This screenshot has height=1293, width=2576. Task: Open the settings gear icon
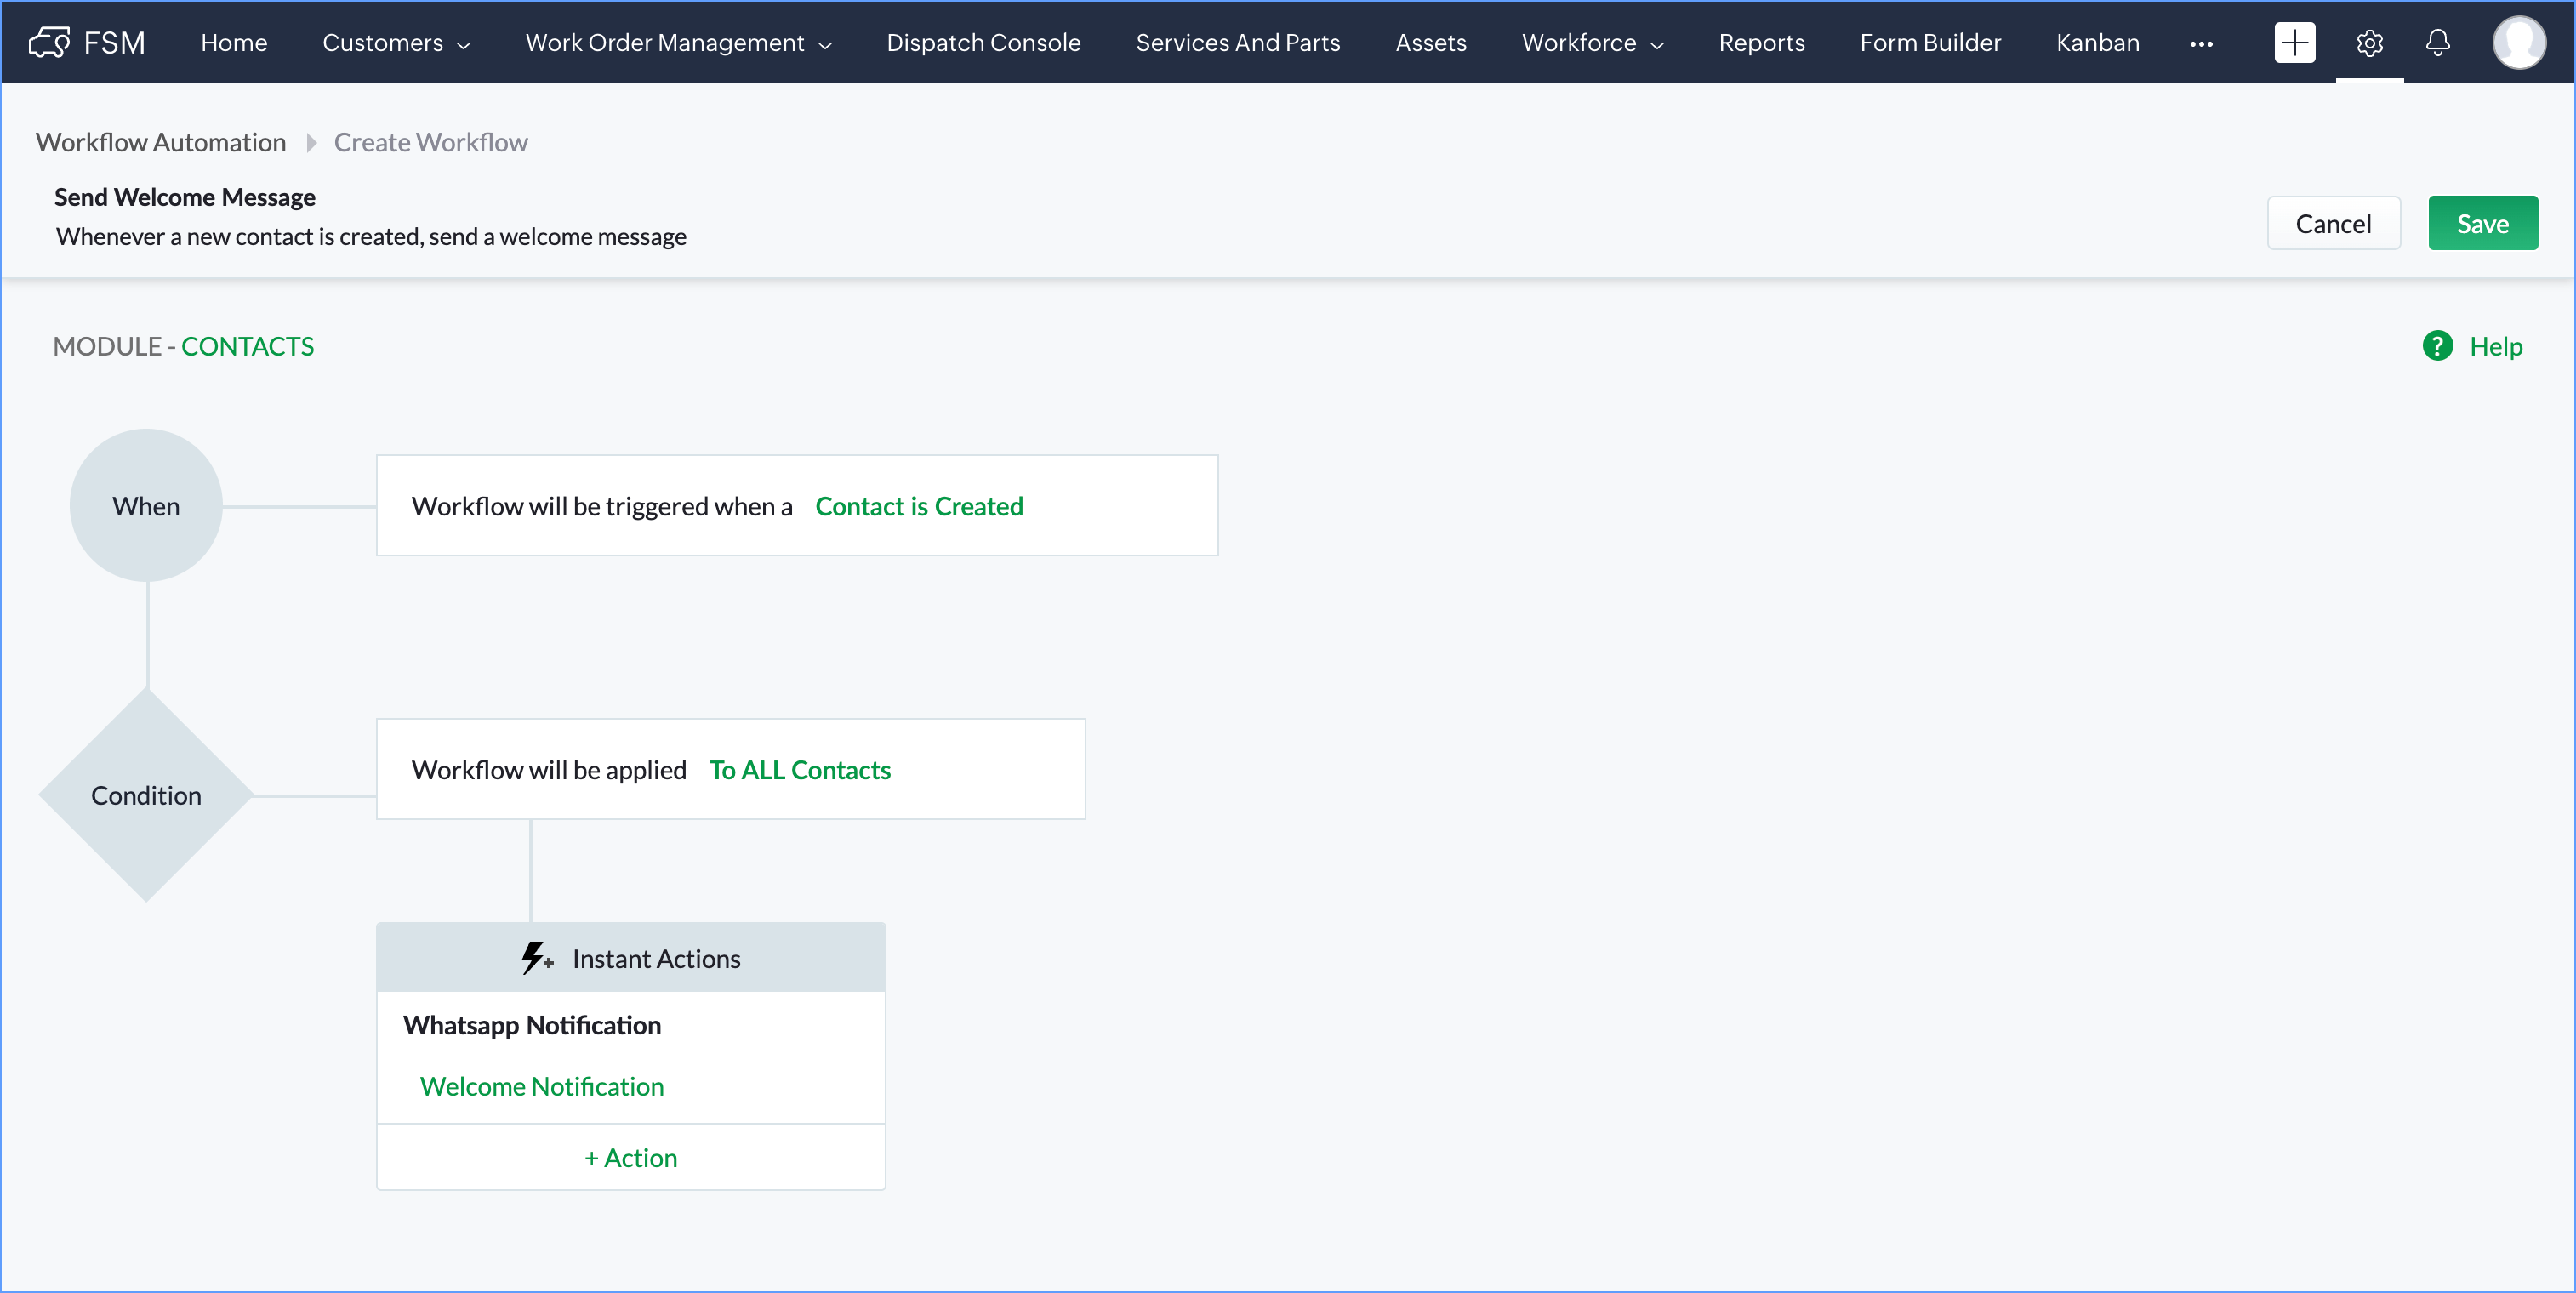2369,42
